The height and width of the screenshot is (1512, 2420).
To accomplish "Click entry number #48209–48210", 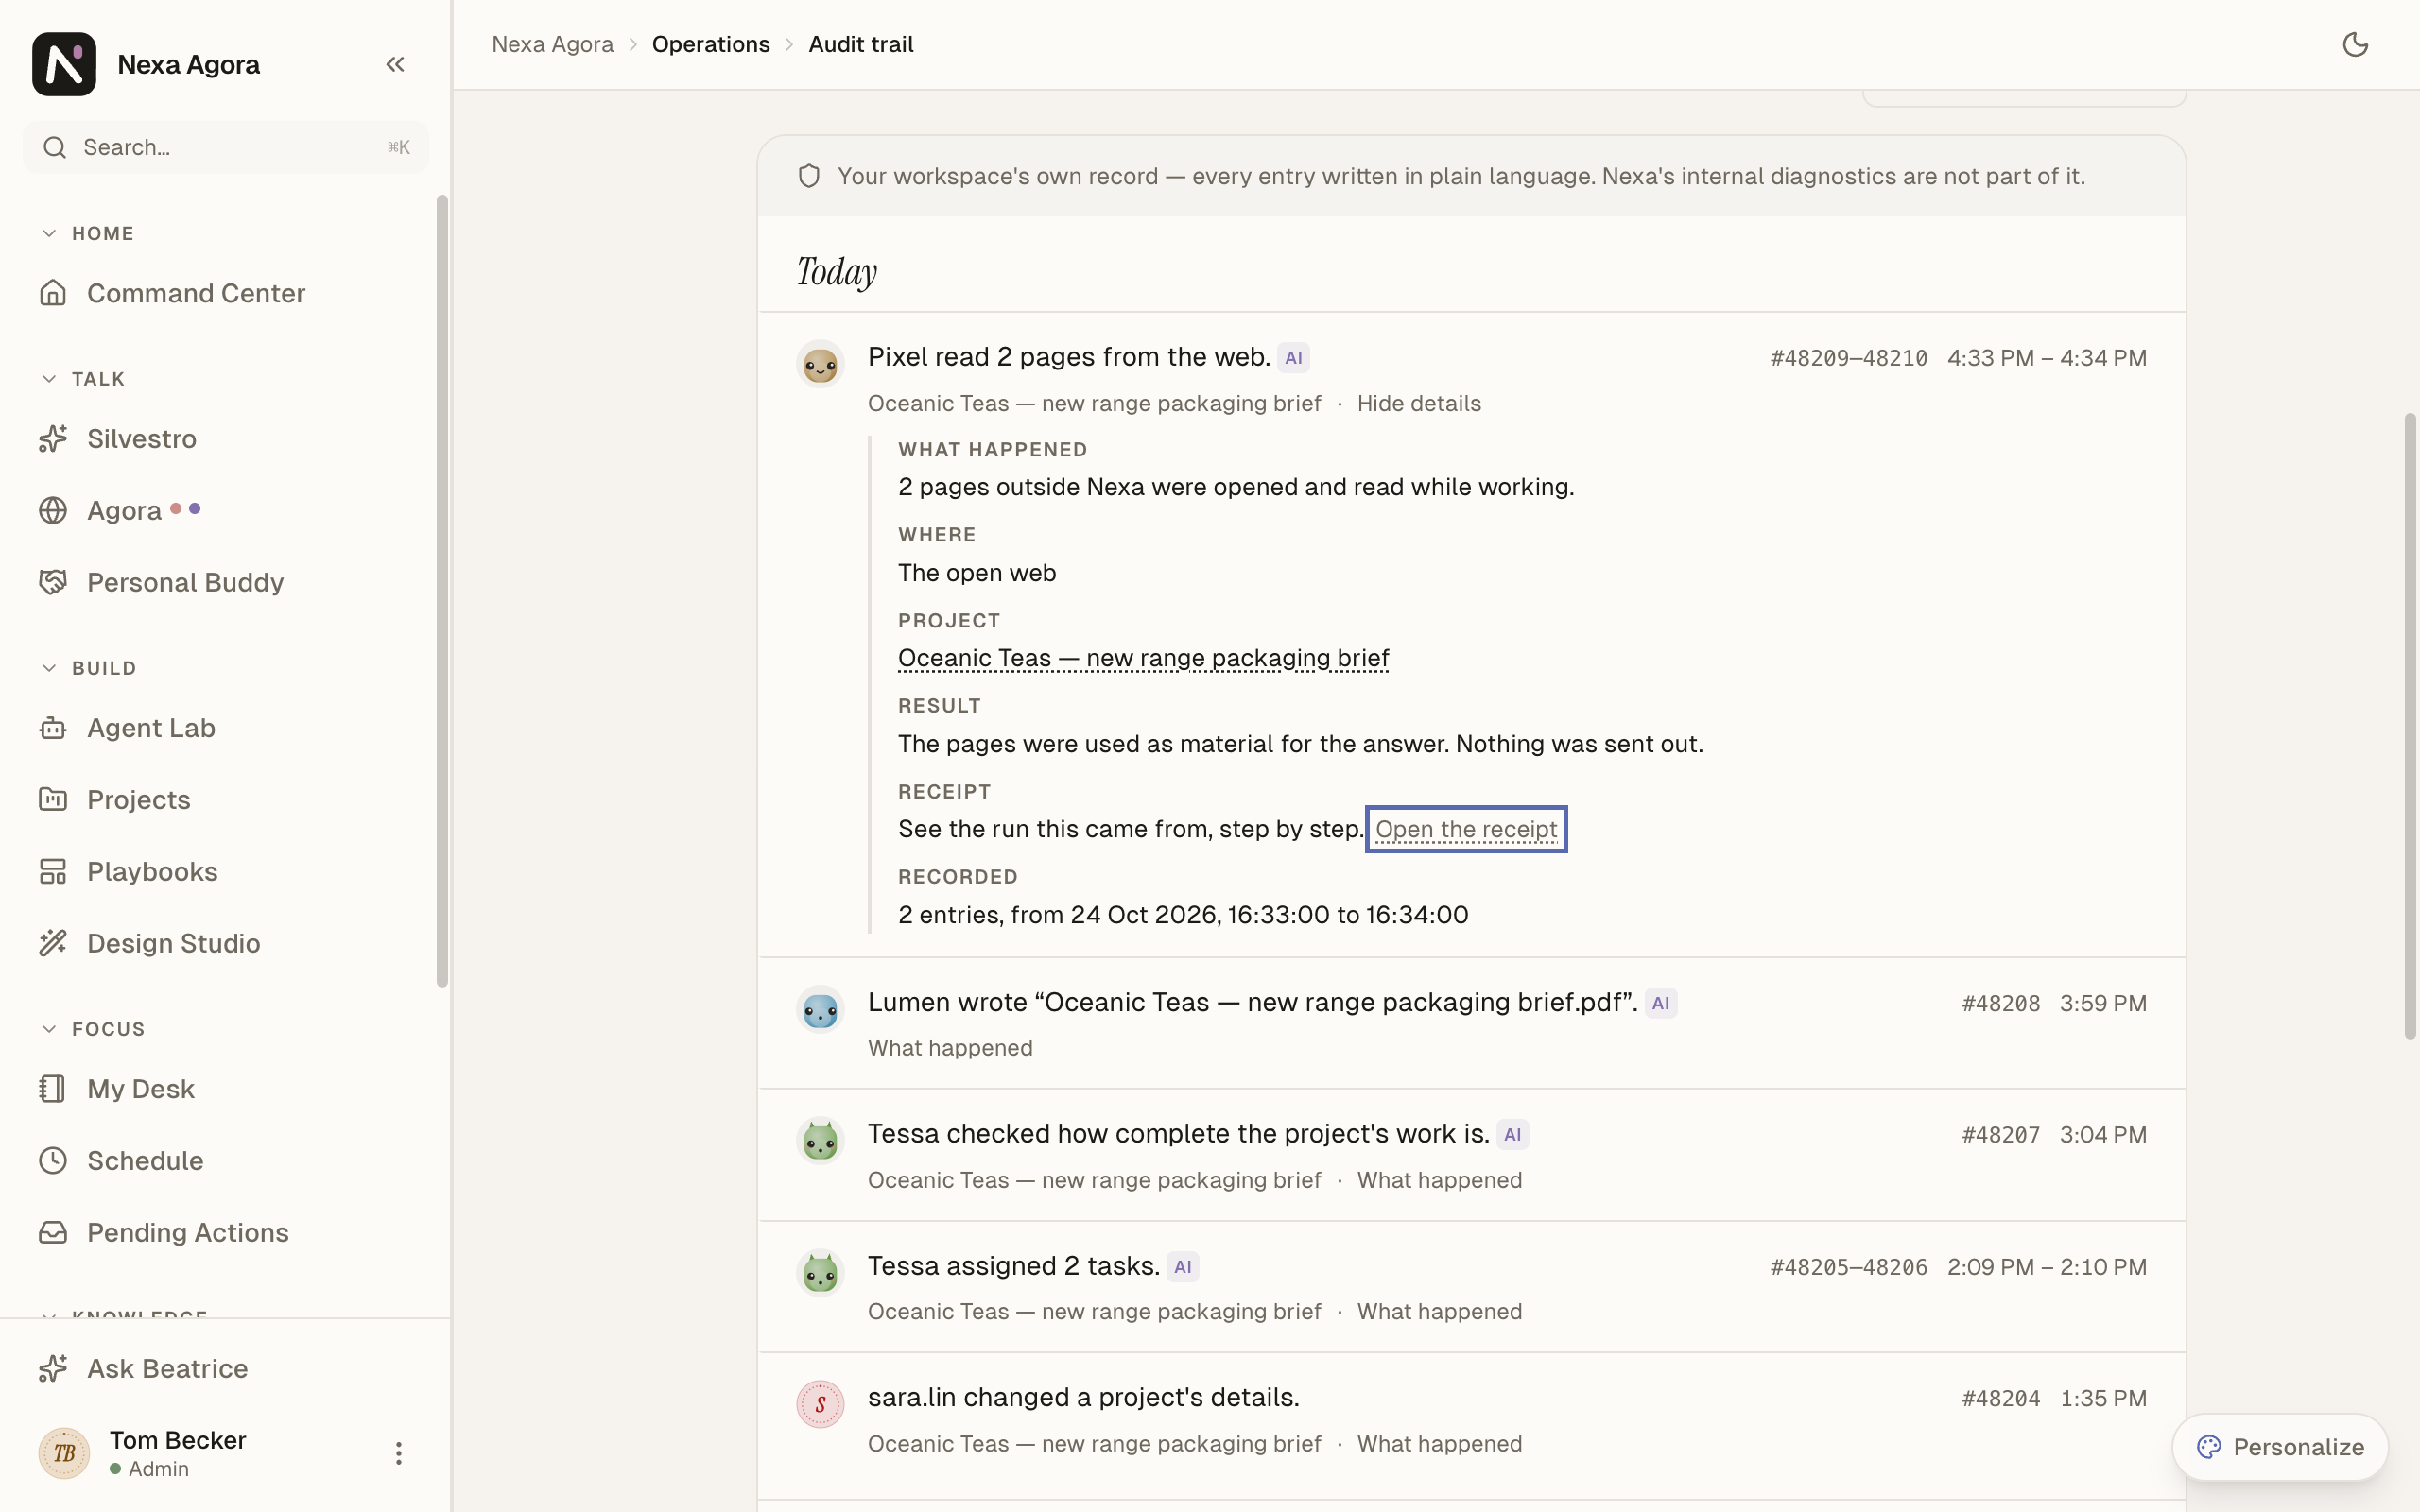I will click(x=1848, y=358).
